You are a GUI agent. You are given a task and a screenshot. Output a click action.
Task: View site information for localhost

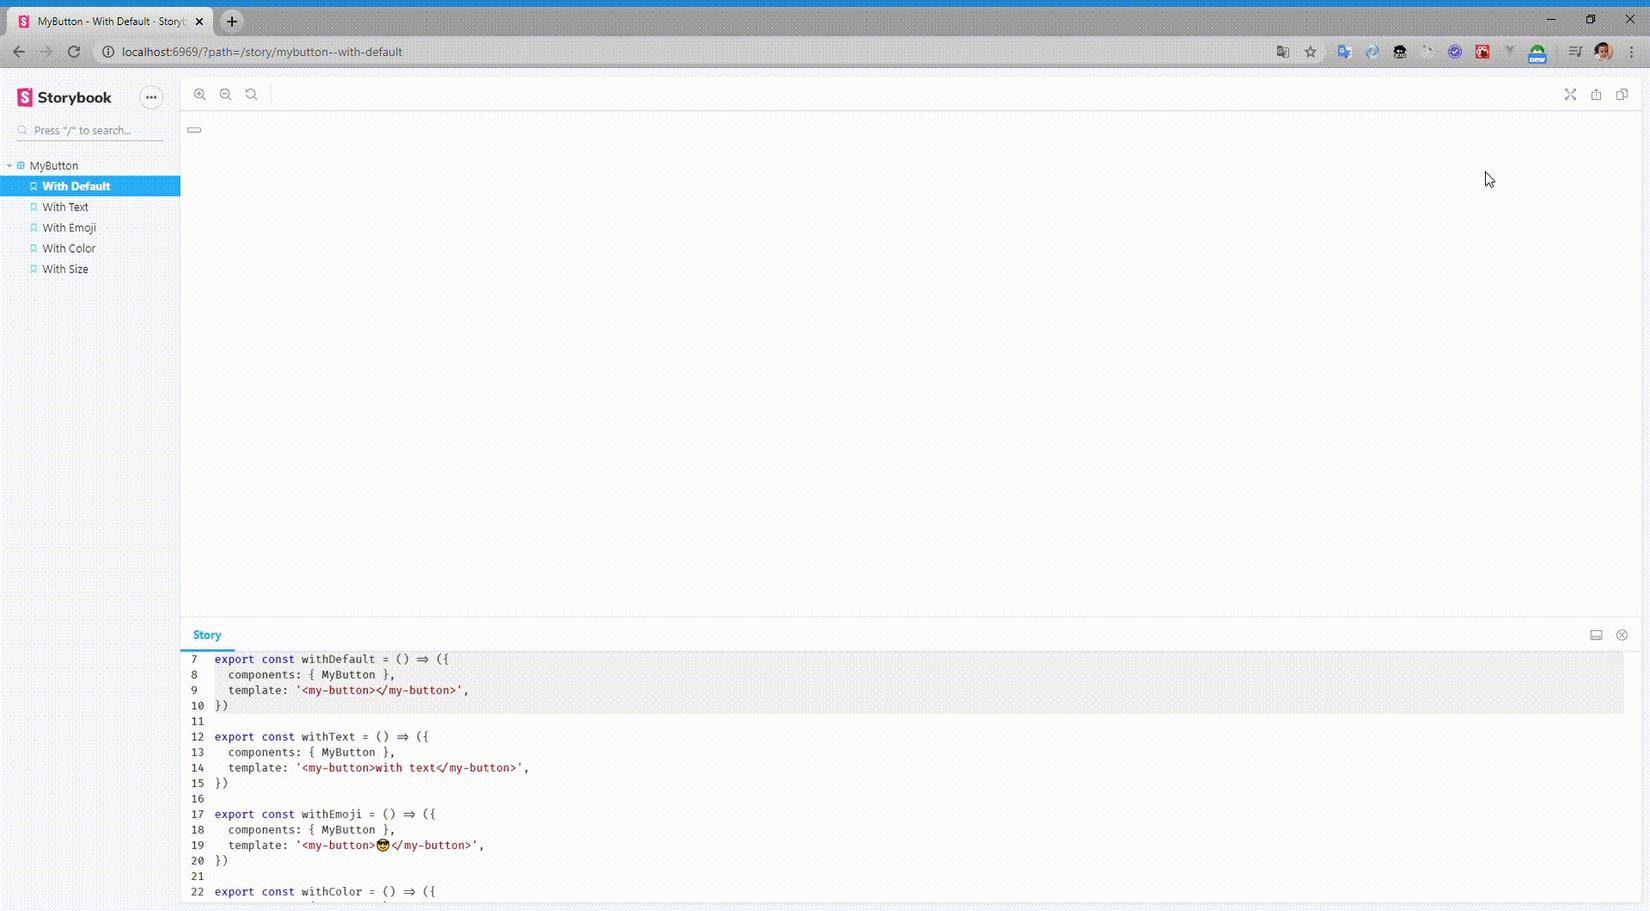click(x=108, y=52)
